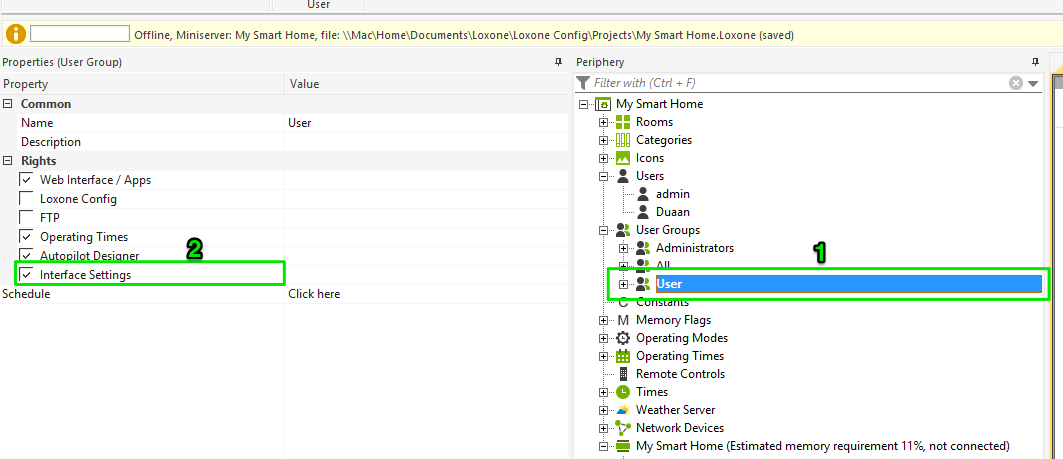Click the Categories icon in tree

[623, 140]
